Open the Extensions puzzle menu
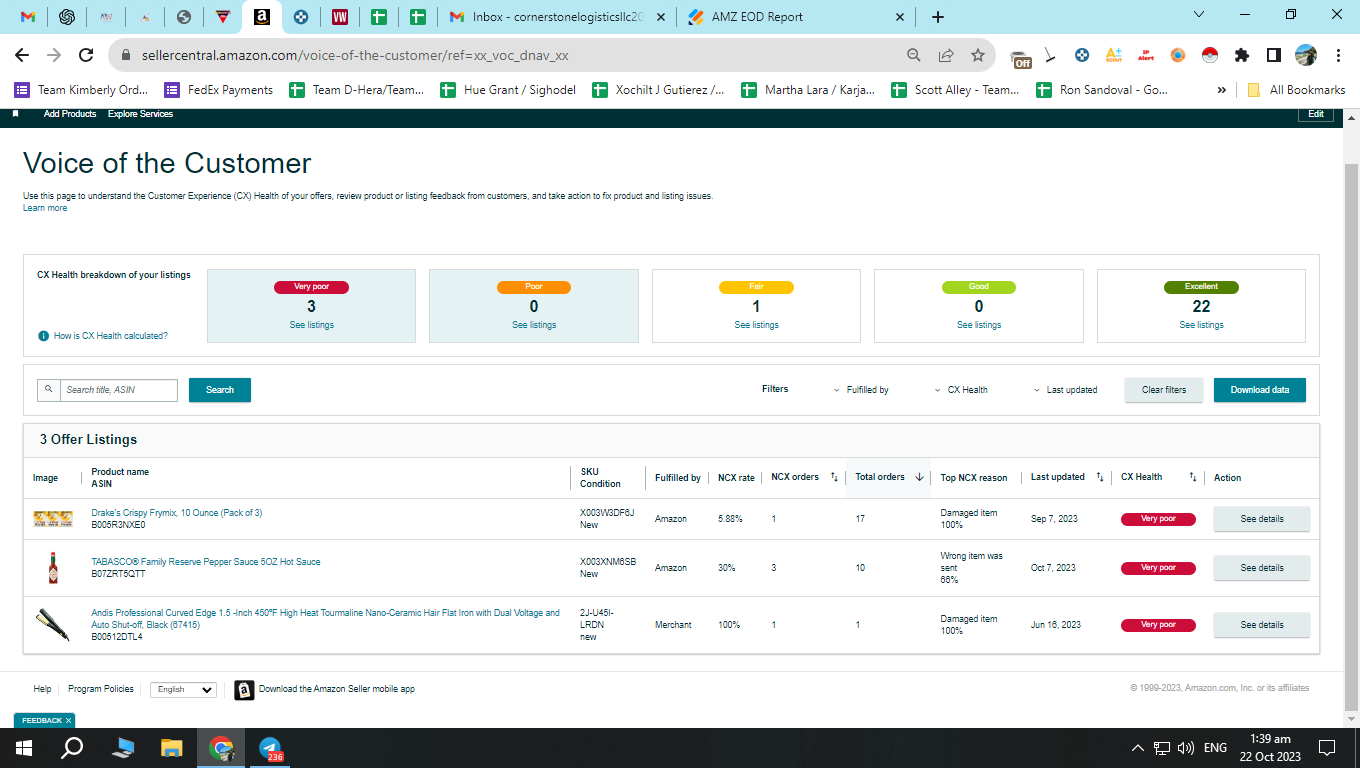 pos(1242,55)
